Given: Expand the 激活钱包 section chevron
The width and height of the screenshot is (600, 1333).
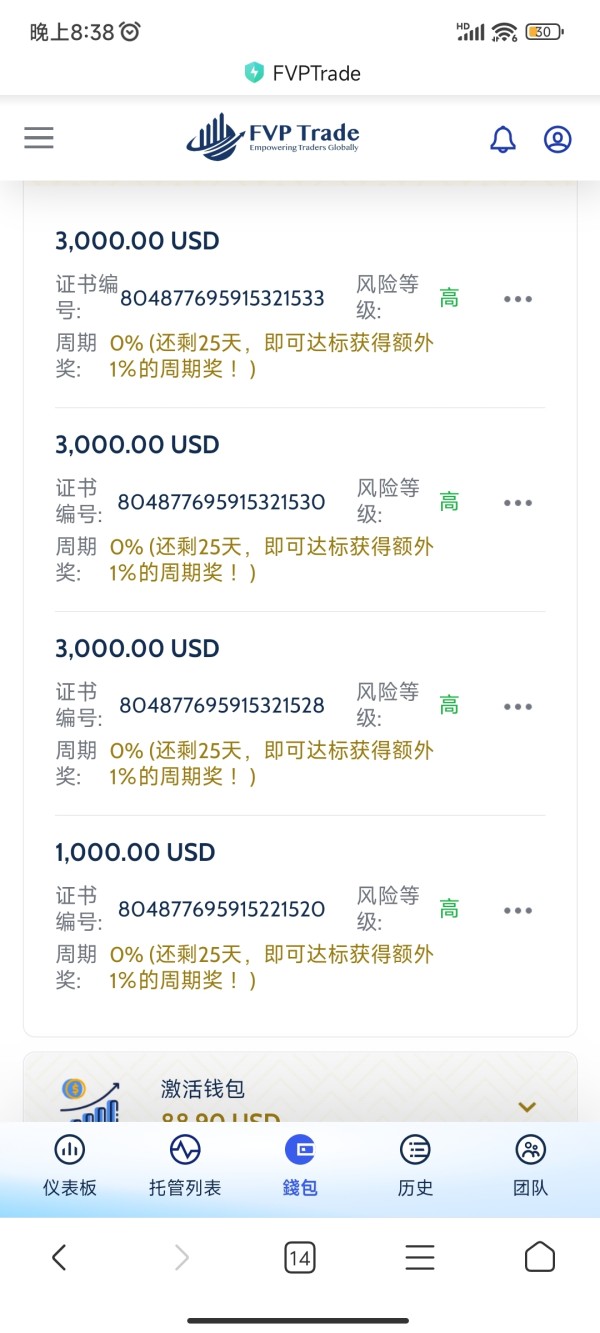Looking at the screenshot, I should [x=527, y=1106].
